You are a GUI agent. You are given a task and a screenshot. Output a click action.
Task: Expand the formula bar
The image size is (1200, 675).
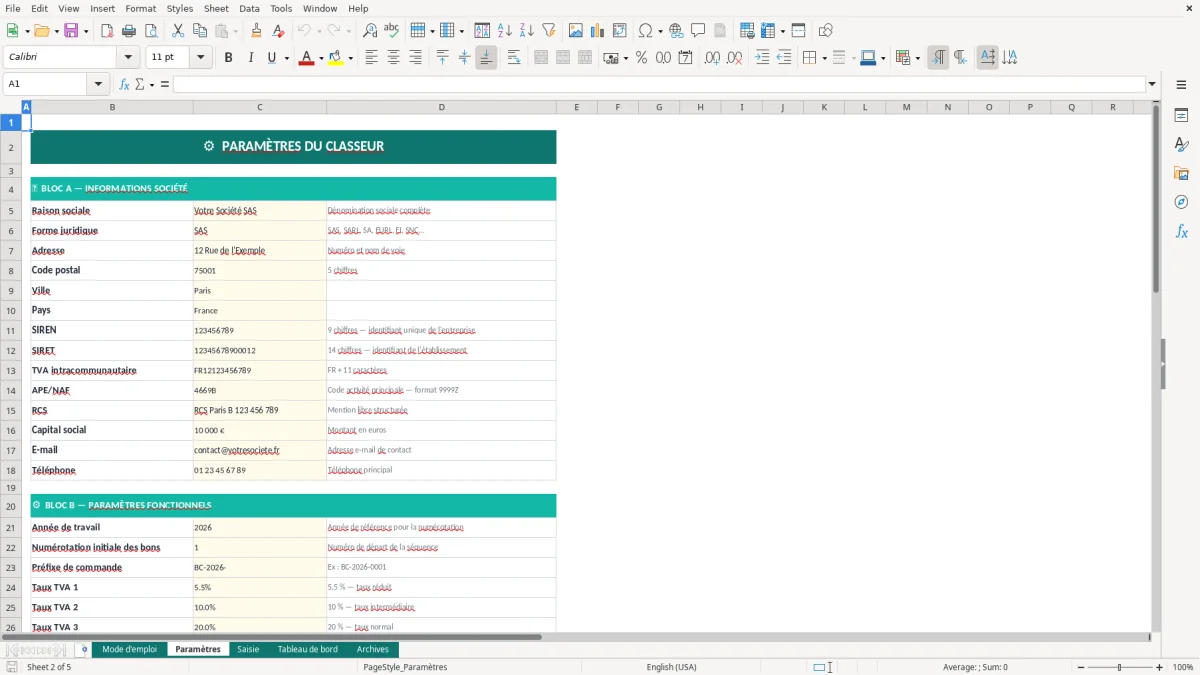1152,84
